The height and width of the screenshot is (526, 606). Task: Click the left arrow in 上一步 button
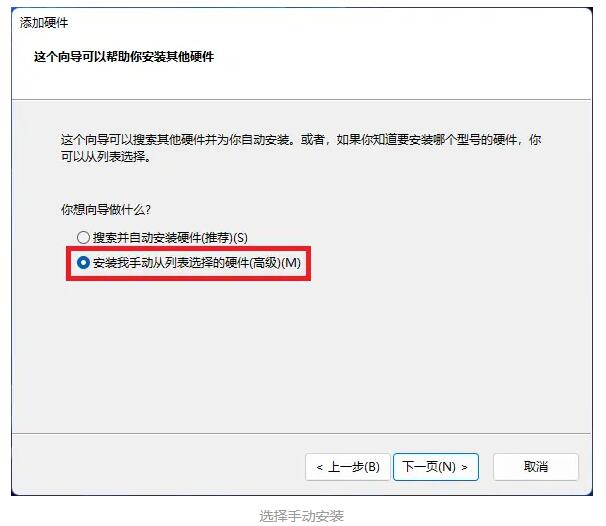click(x=319, y=468)
